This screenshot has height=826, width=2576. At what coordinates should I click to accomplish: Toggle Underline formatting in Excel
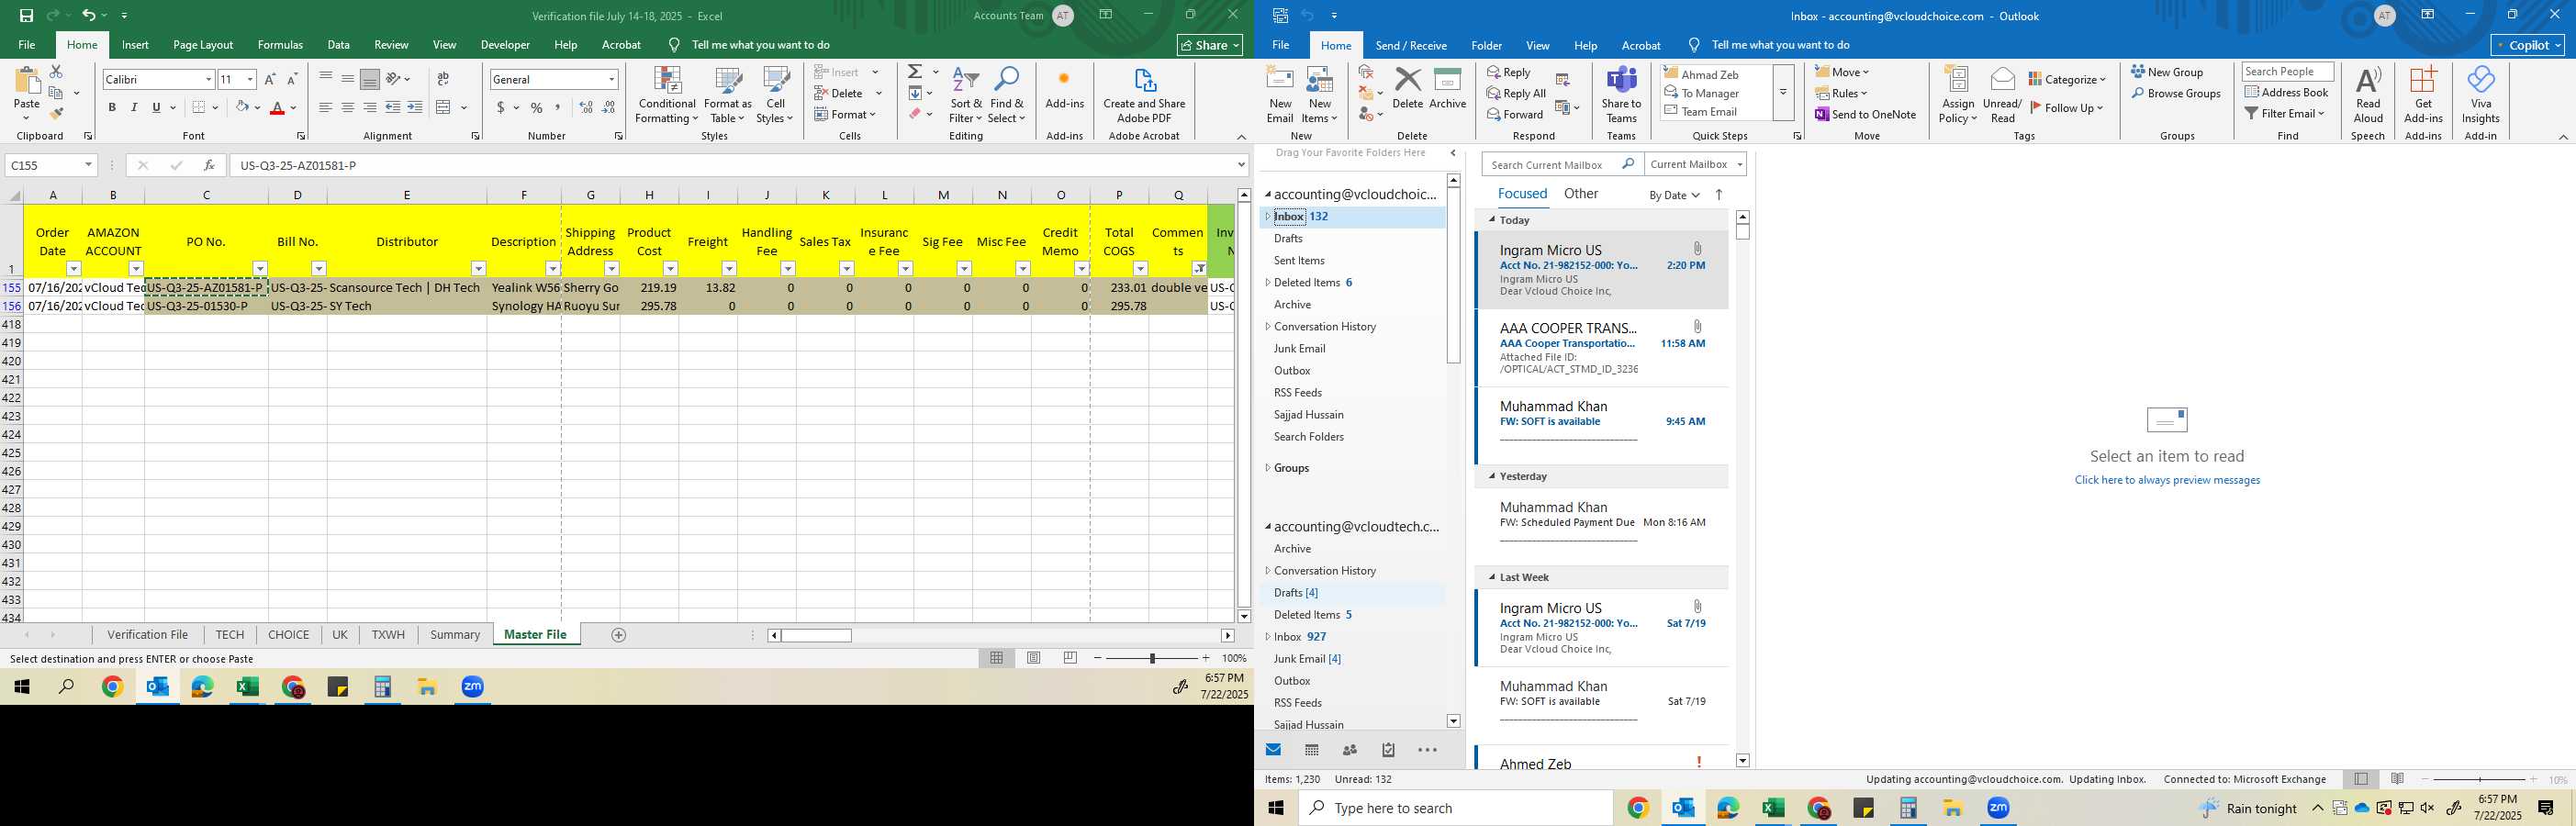click(156, 107)
